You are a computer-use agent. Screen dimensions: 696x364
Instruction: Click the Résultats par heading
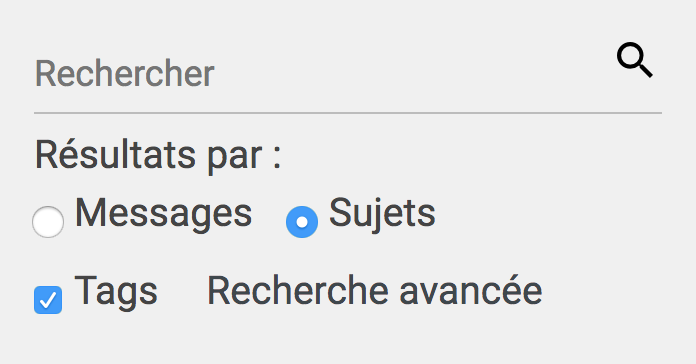(x=158, y=156)
